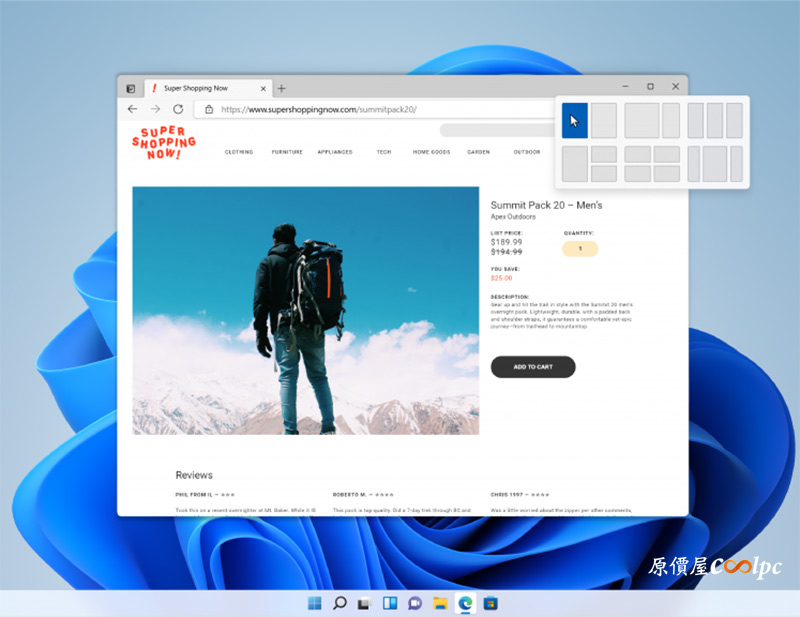
Task: Open File Explorer from taskbar
Action: [440, 603]
